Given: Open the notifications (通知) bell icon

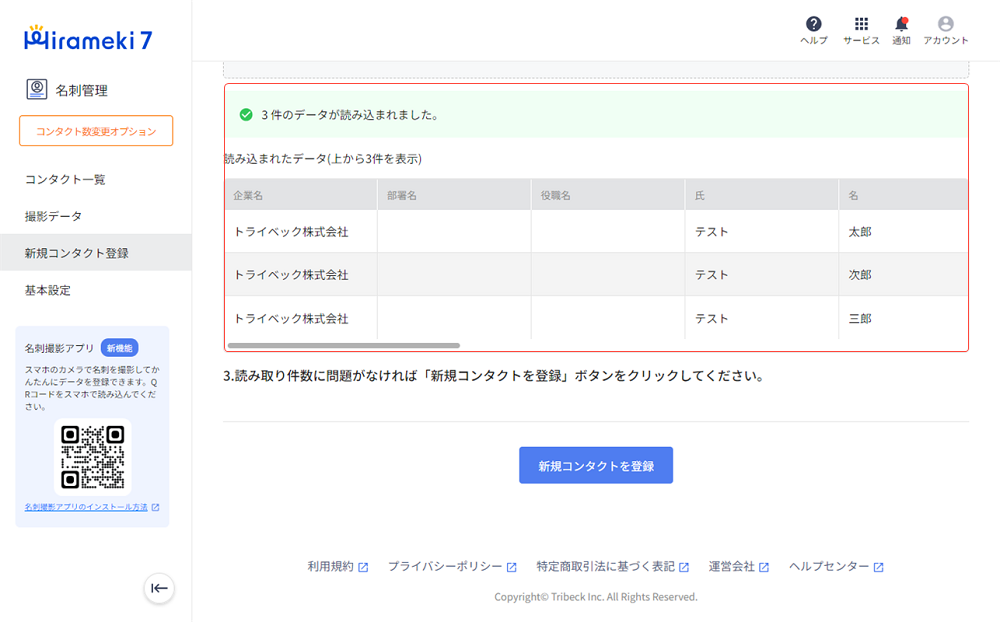Looking at the screenshot, I should (x=901, y=24).
